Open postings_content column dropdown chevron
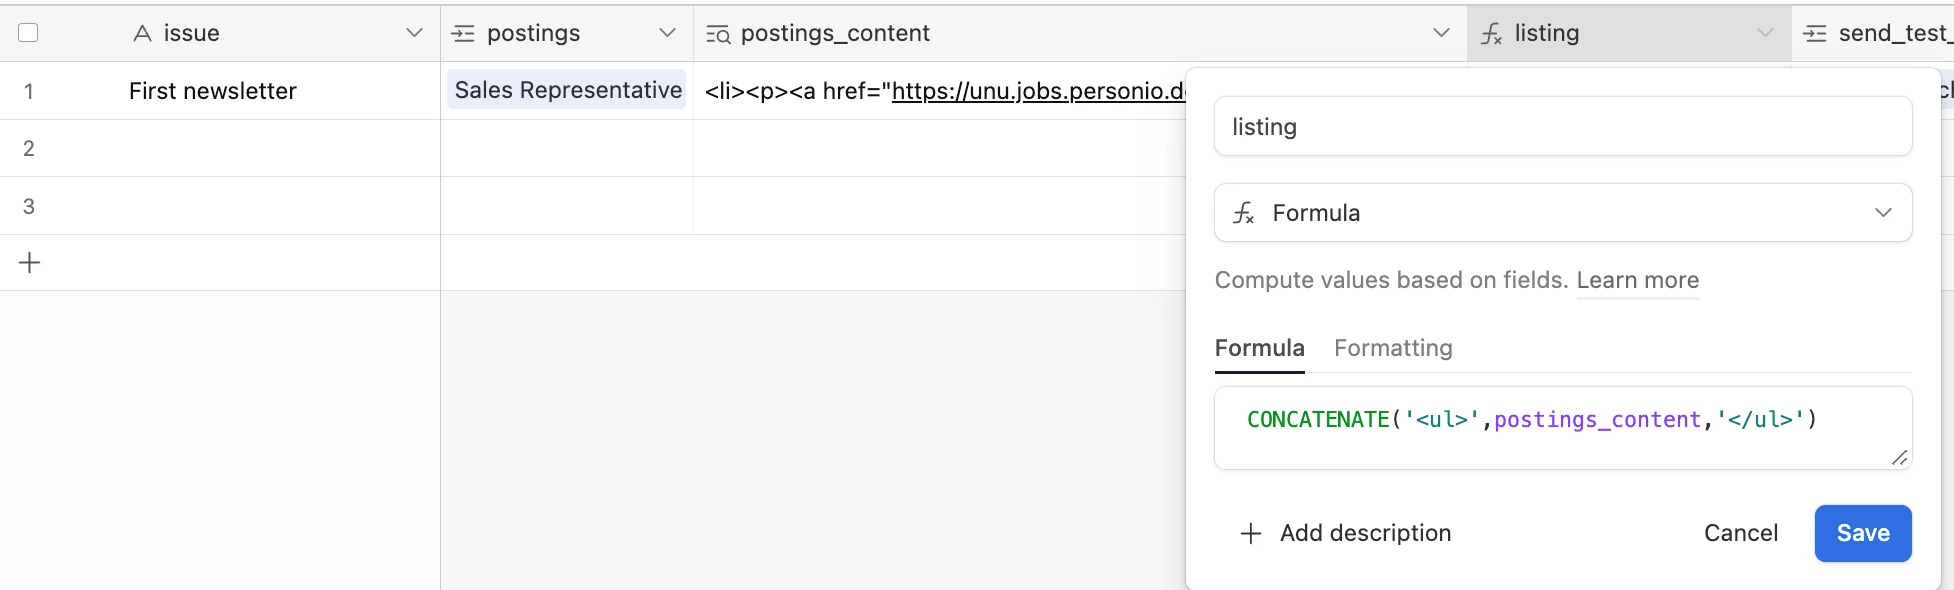 1441,33
